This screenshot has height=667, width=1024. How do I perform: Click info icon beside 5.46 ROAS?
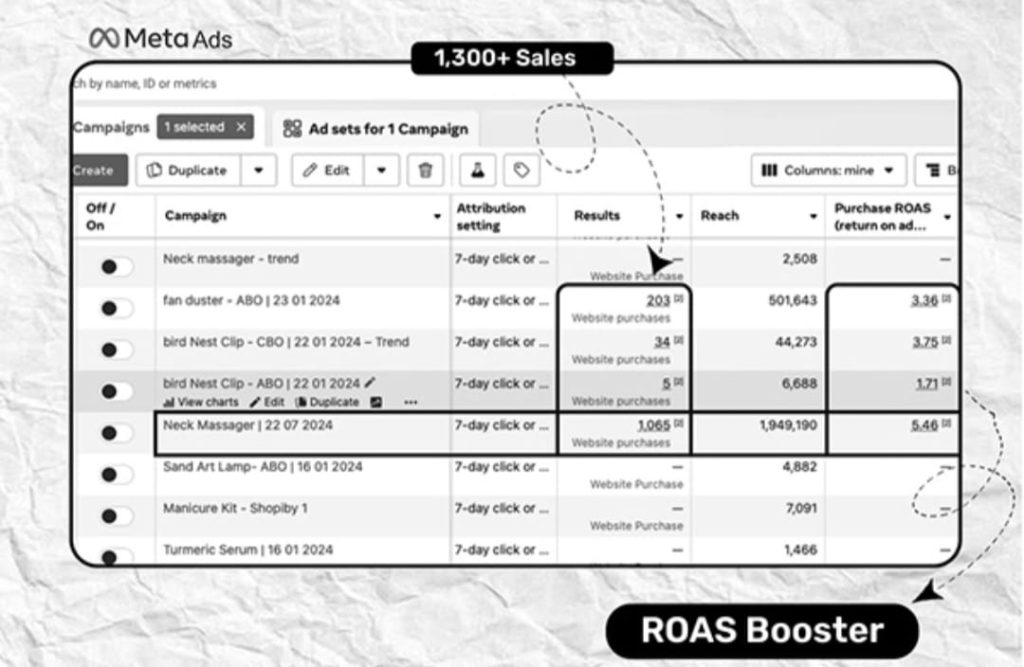coord(946,423)
